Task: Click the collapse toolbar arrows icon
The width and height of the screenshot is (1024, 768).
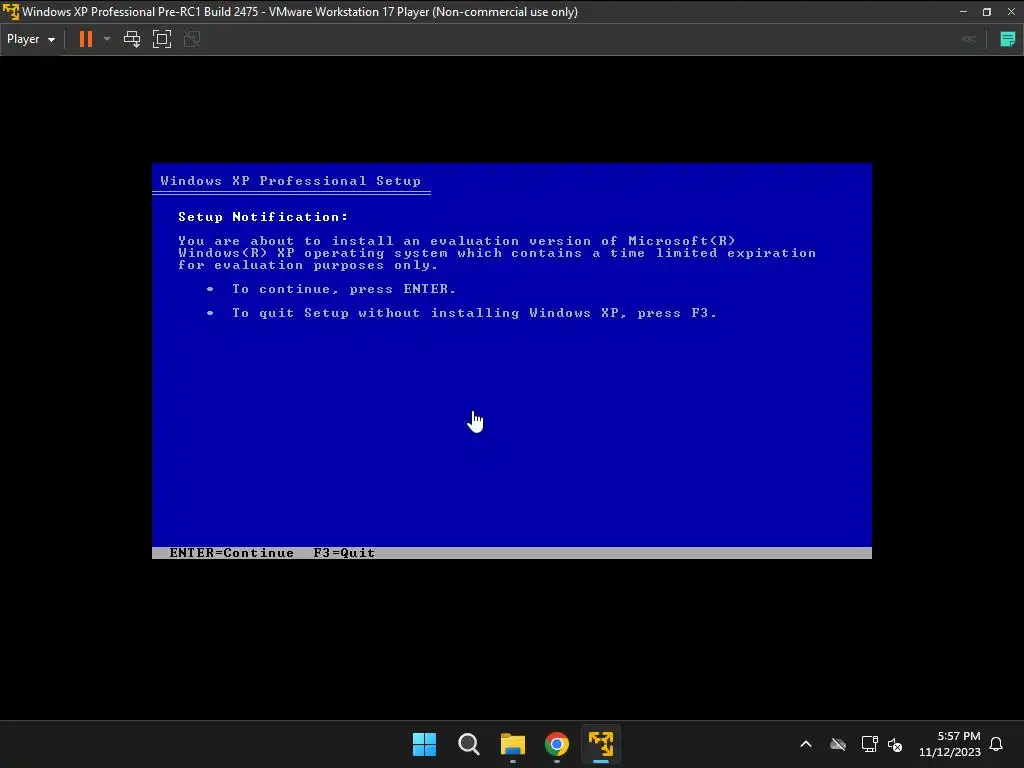Action: [969, 39]
